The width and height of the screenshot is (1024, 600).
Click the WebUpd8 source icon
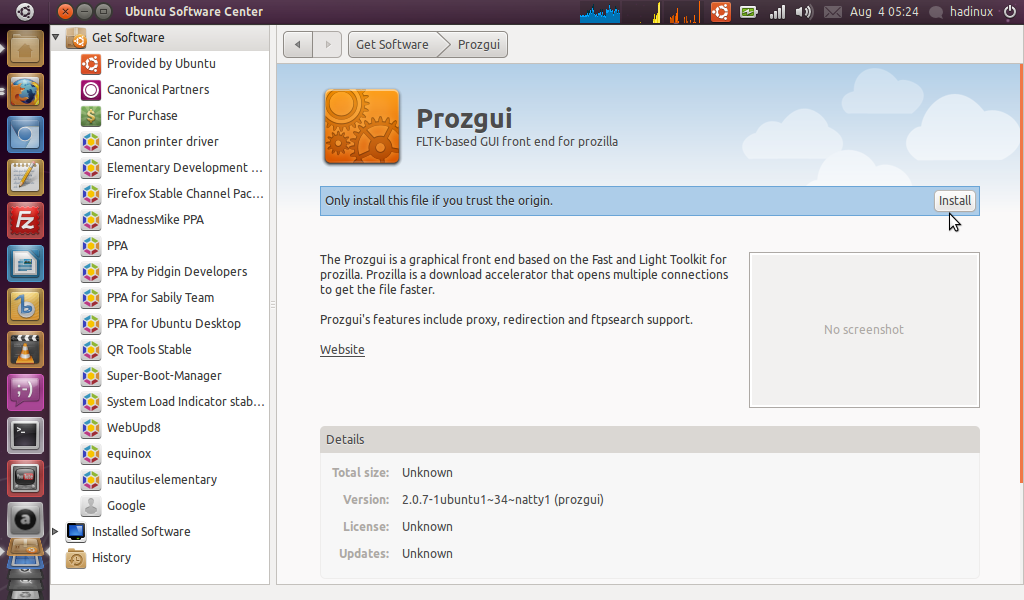[91, 428]
